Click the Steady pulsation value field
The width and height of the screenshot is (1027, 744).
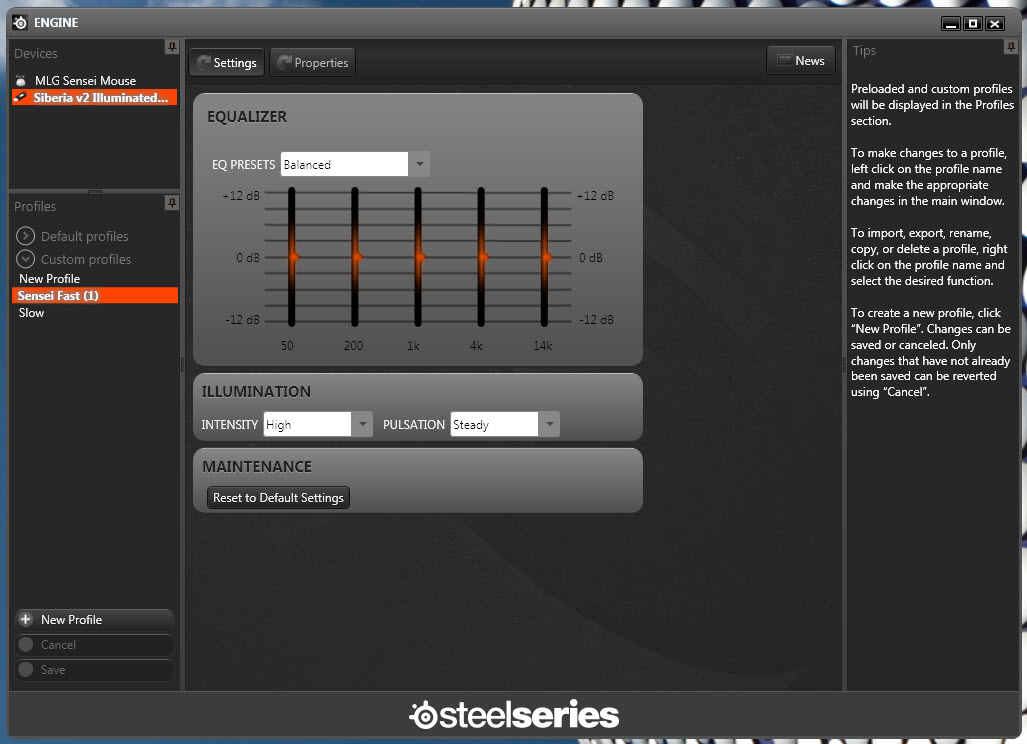(x=495, y=424)
